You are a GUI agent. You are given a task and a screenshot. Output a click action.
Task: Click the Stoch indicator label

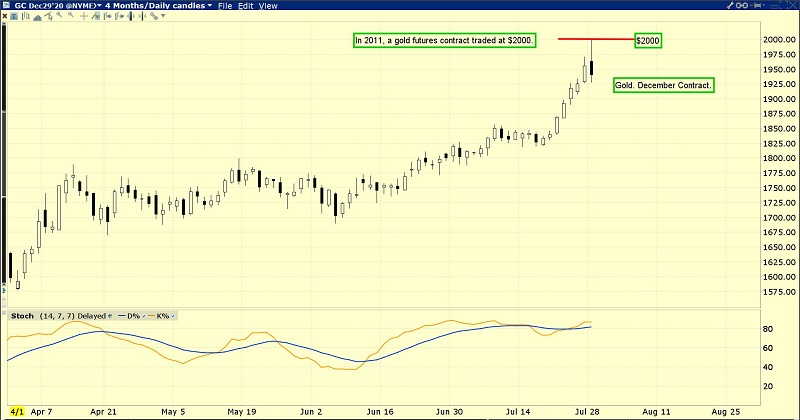click(x=21, y=316)
